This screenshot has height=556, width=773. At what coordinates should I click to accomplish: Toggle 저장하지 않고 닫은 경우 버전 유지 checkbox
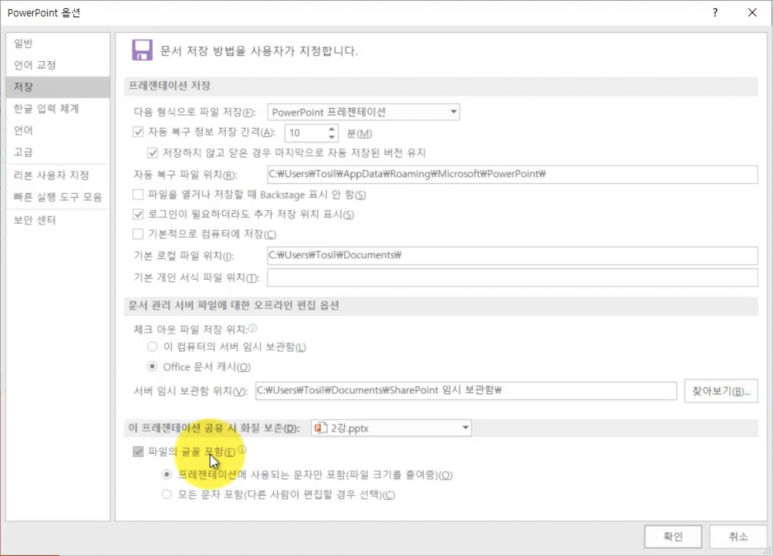tap(152, 153)
